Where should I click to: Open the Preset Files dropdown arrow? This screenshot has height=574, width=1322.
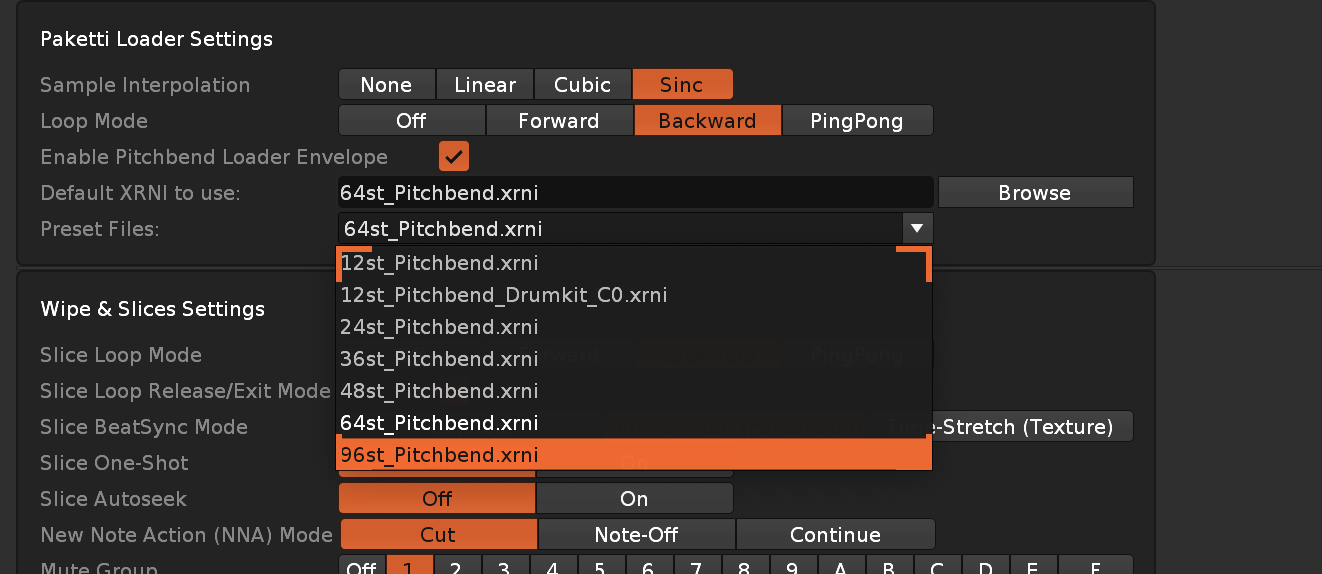[x=917, y=229]
